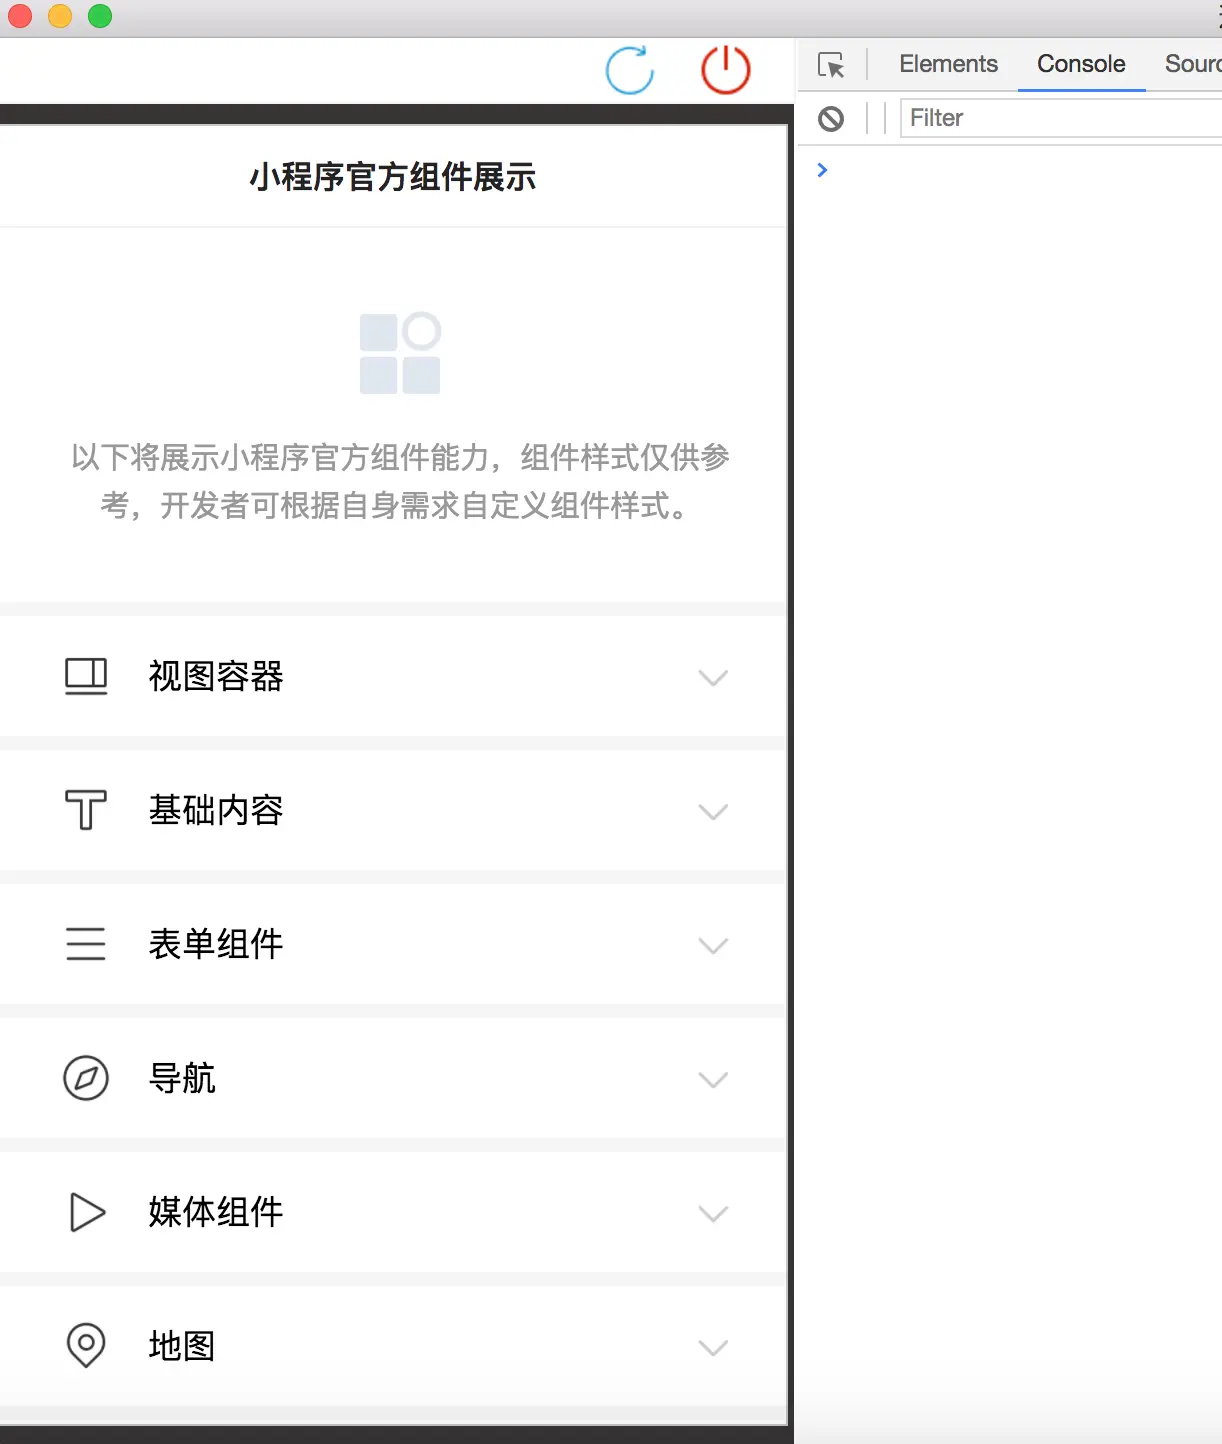Open the Sources tab

1194,63
